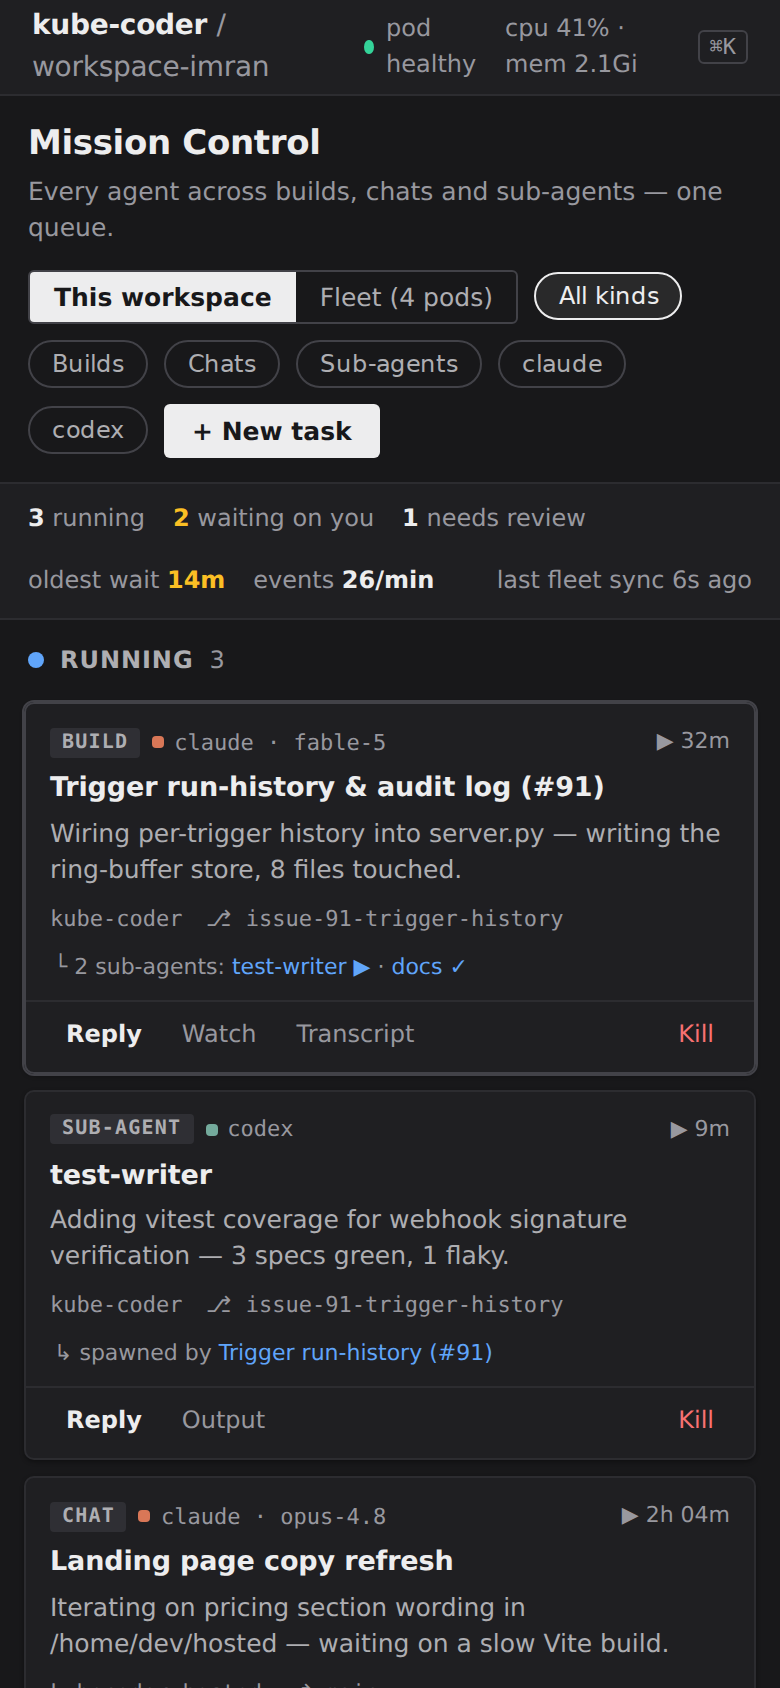This screenshot has width=780, height=1688.
Task: Click the branch icon beside issue-91-trigger-history in build card
Action: point(219,918)
